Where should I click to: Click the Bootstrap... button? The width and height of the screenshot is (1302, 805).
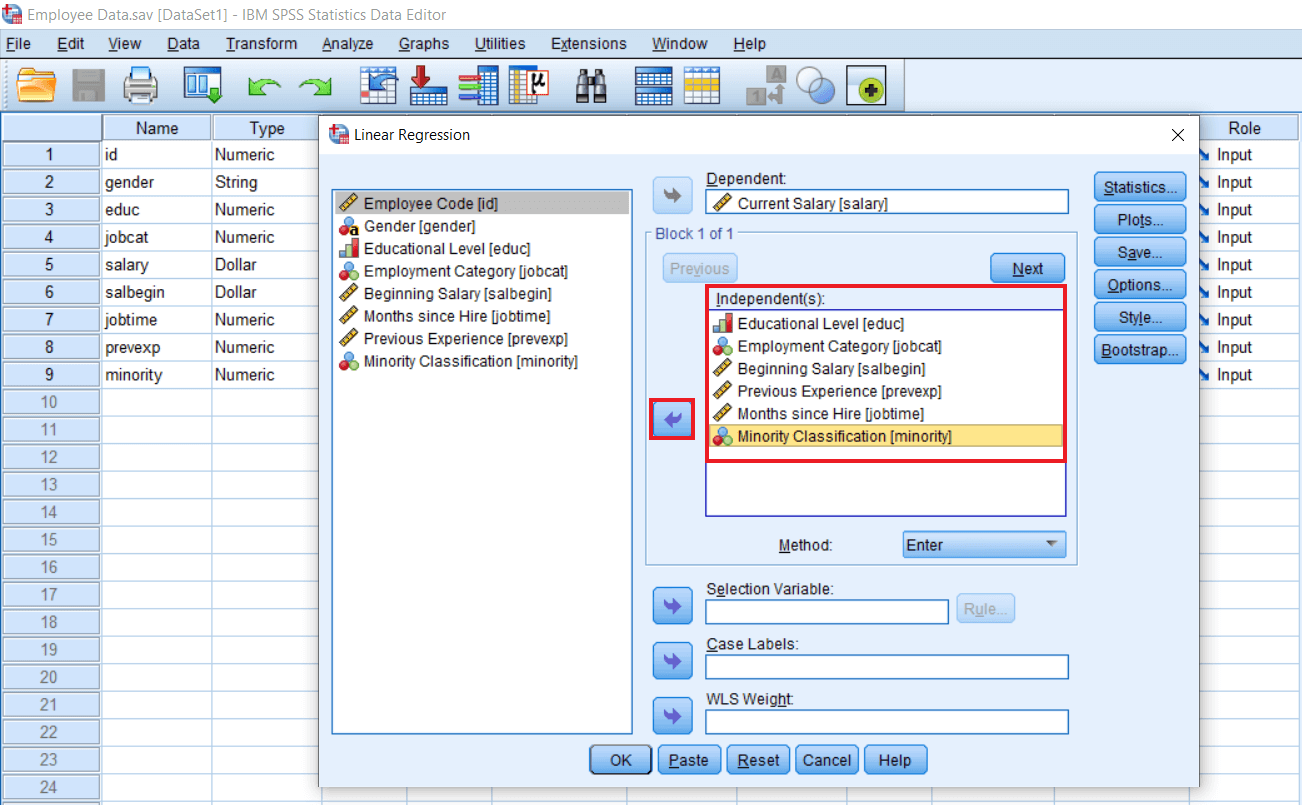point(1140,350)
